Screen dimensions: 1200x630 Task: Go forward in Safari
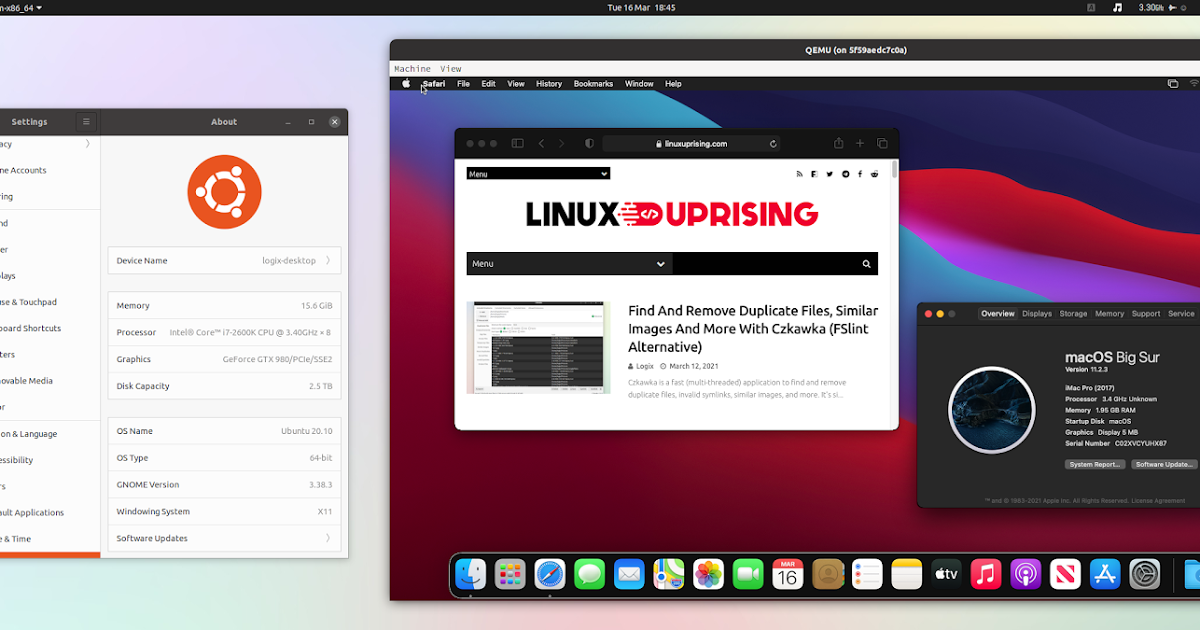click(562, 143)
